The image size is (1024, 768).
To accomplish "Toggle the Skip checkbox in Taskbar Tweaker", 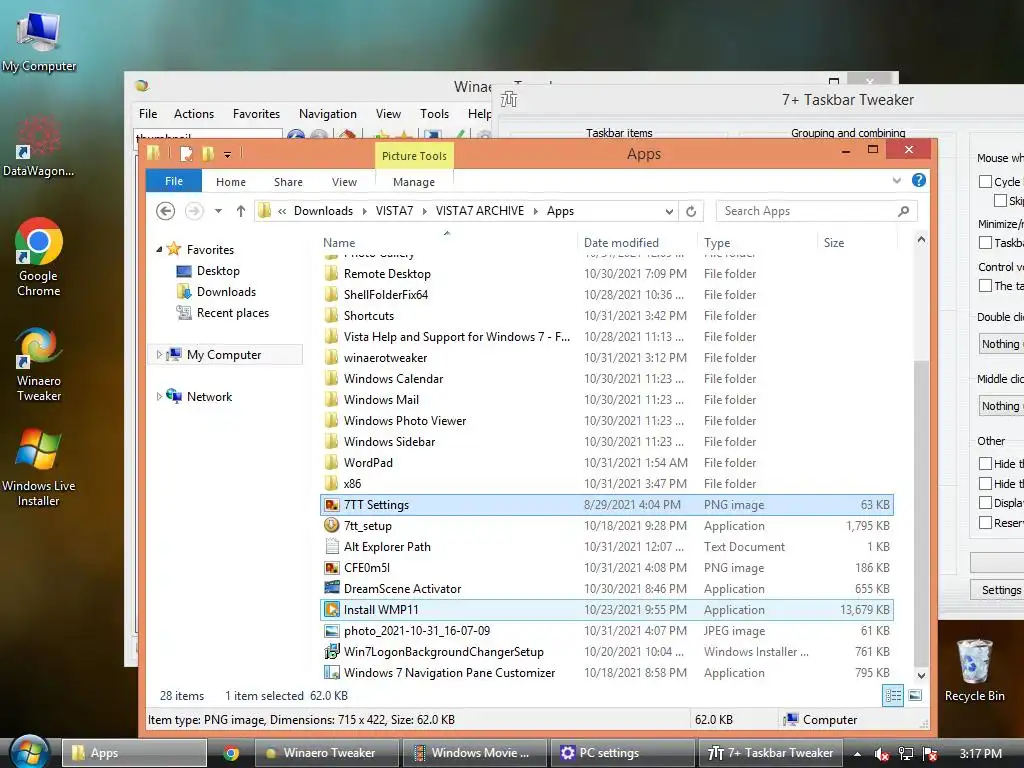I will click(1000, 200).
